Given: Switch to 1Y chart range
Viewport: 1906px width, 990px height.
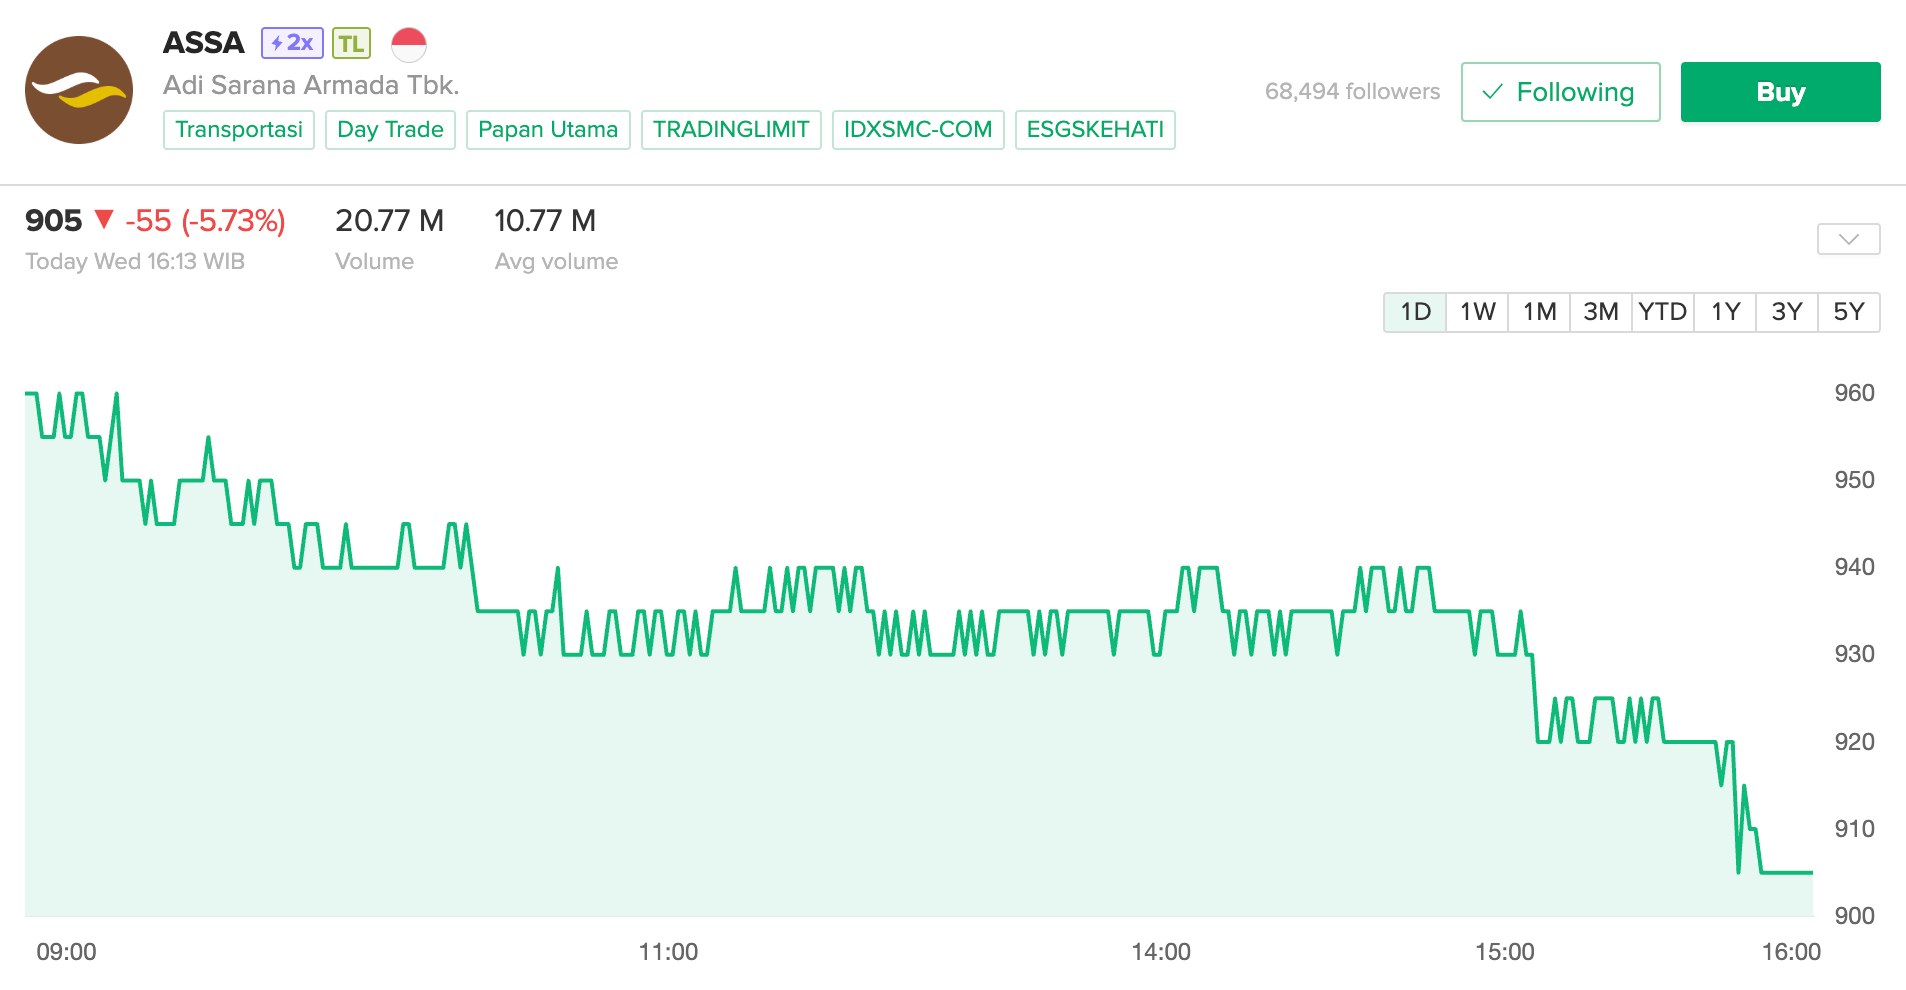Looking at the screenshot, I should coord(1725,312).
